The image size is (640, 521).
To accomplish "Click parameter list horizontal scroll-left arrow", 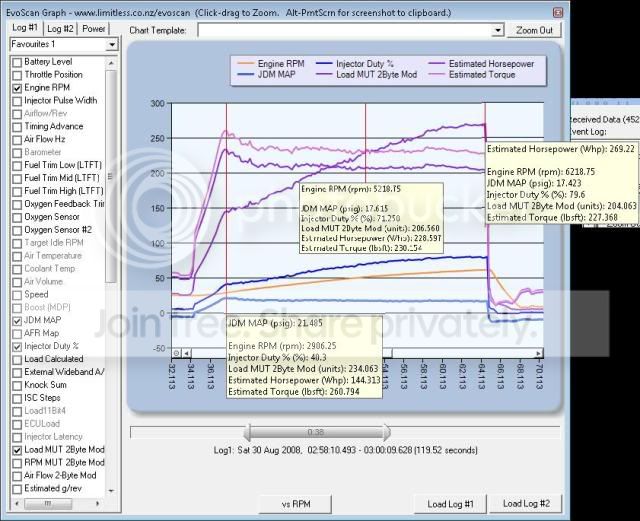I will [x=17, y=504].
